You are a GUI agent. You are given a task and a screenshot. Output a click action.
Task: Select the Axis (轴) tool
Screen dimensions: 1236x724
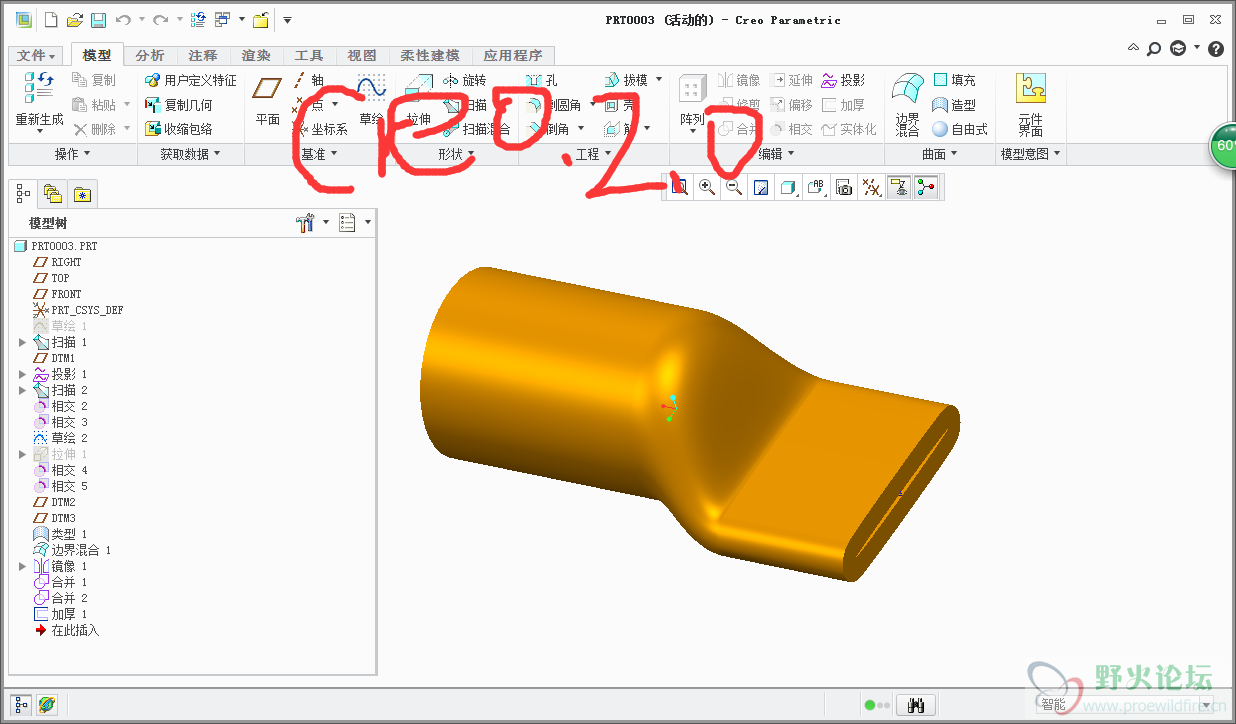click(309, 80)
